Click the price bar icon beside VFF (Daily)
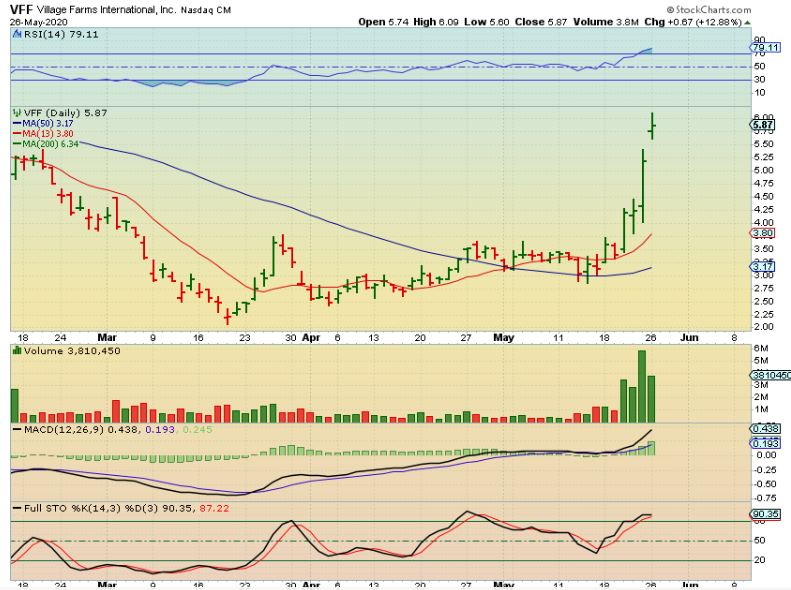 click(x=18, y=113)
